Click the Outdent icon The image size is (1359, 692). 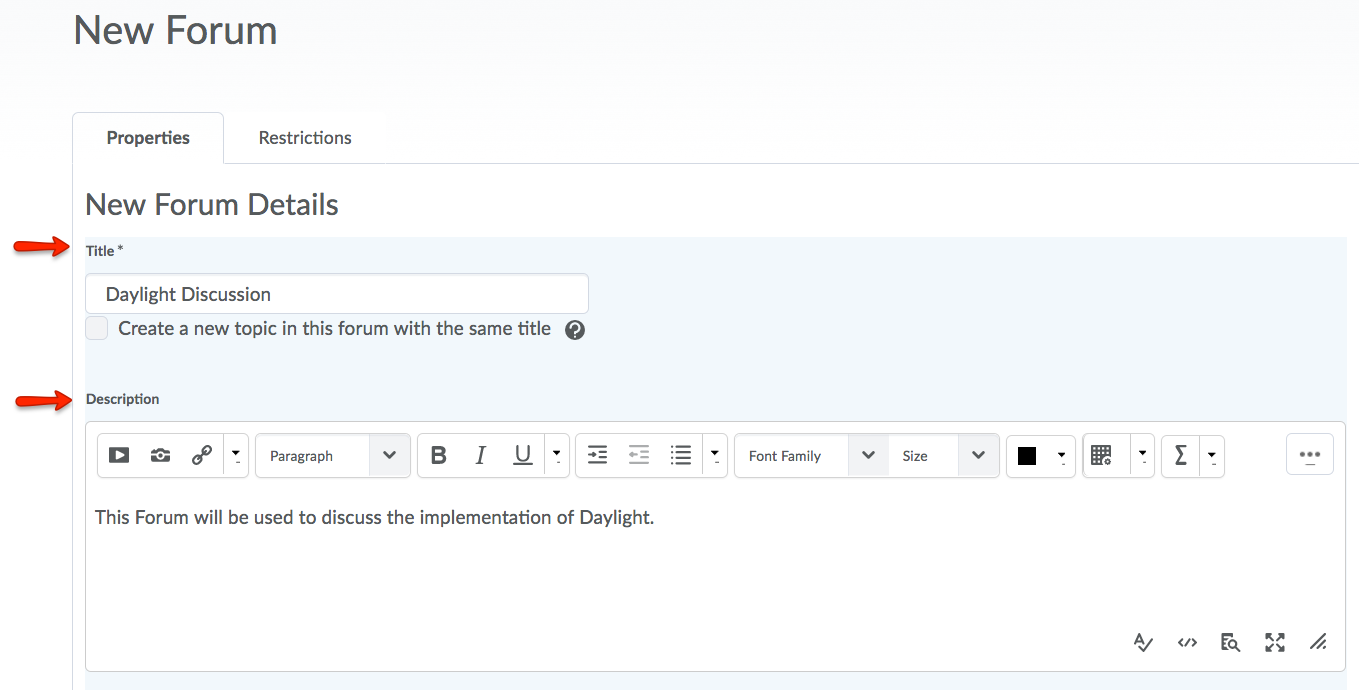pyautogui.click(x=639, y=456)
